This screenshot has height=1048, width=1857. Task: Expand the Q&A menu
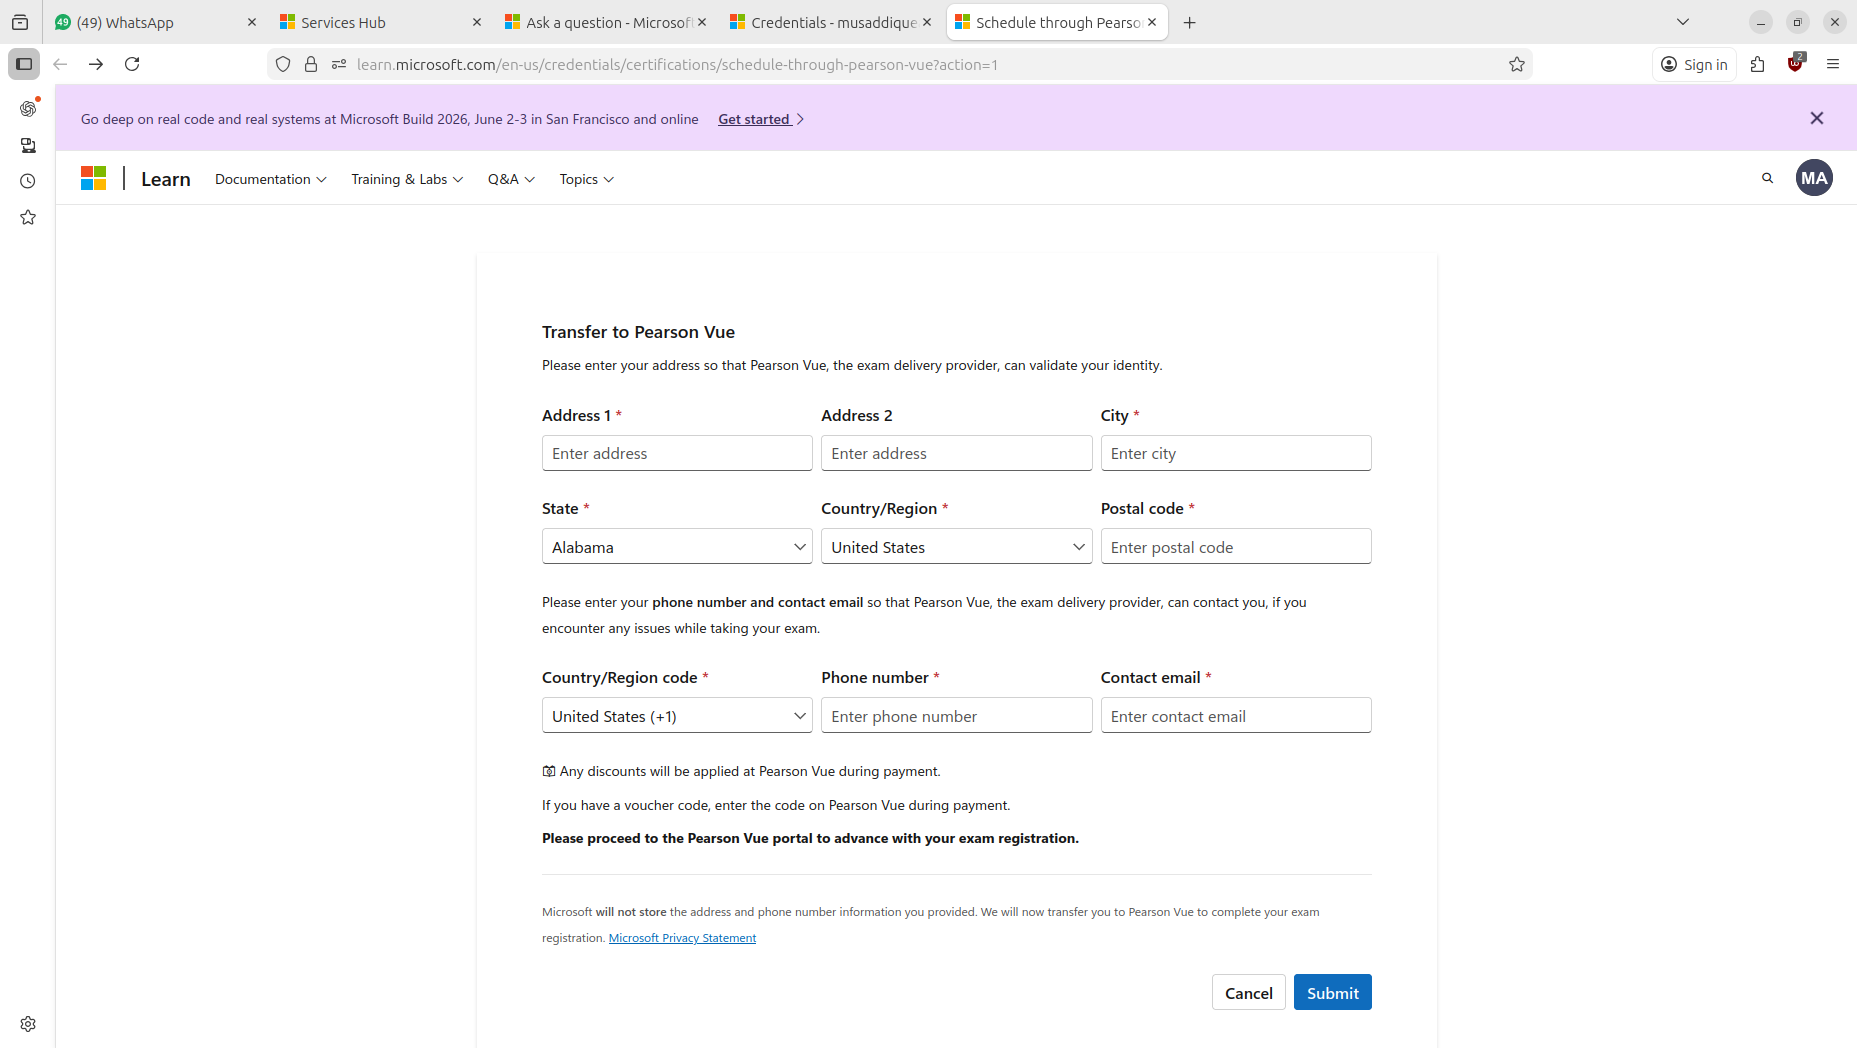pyautogui.click(x=511, y=179)
